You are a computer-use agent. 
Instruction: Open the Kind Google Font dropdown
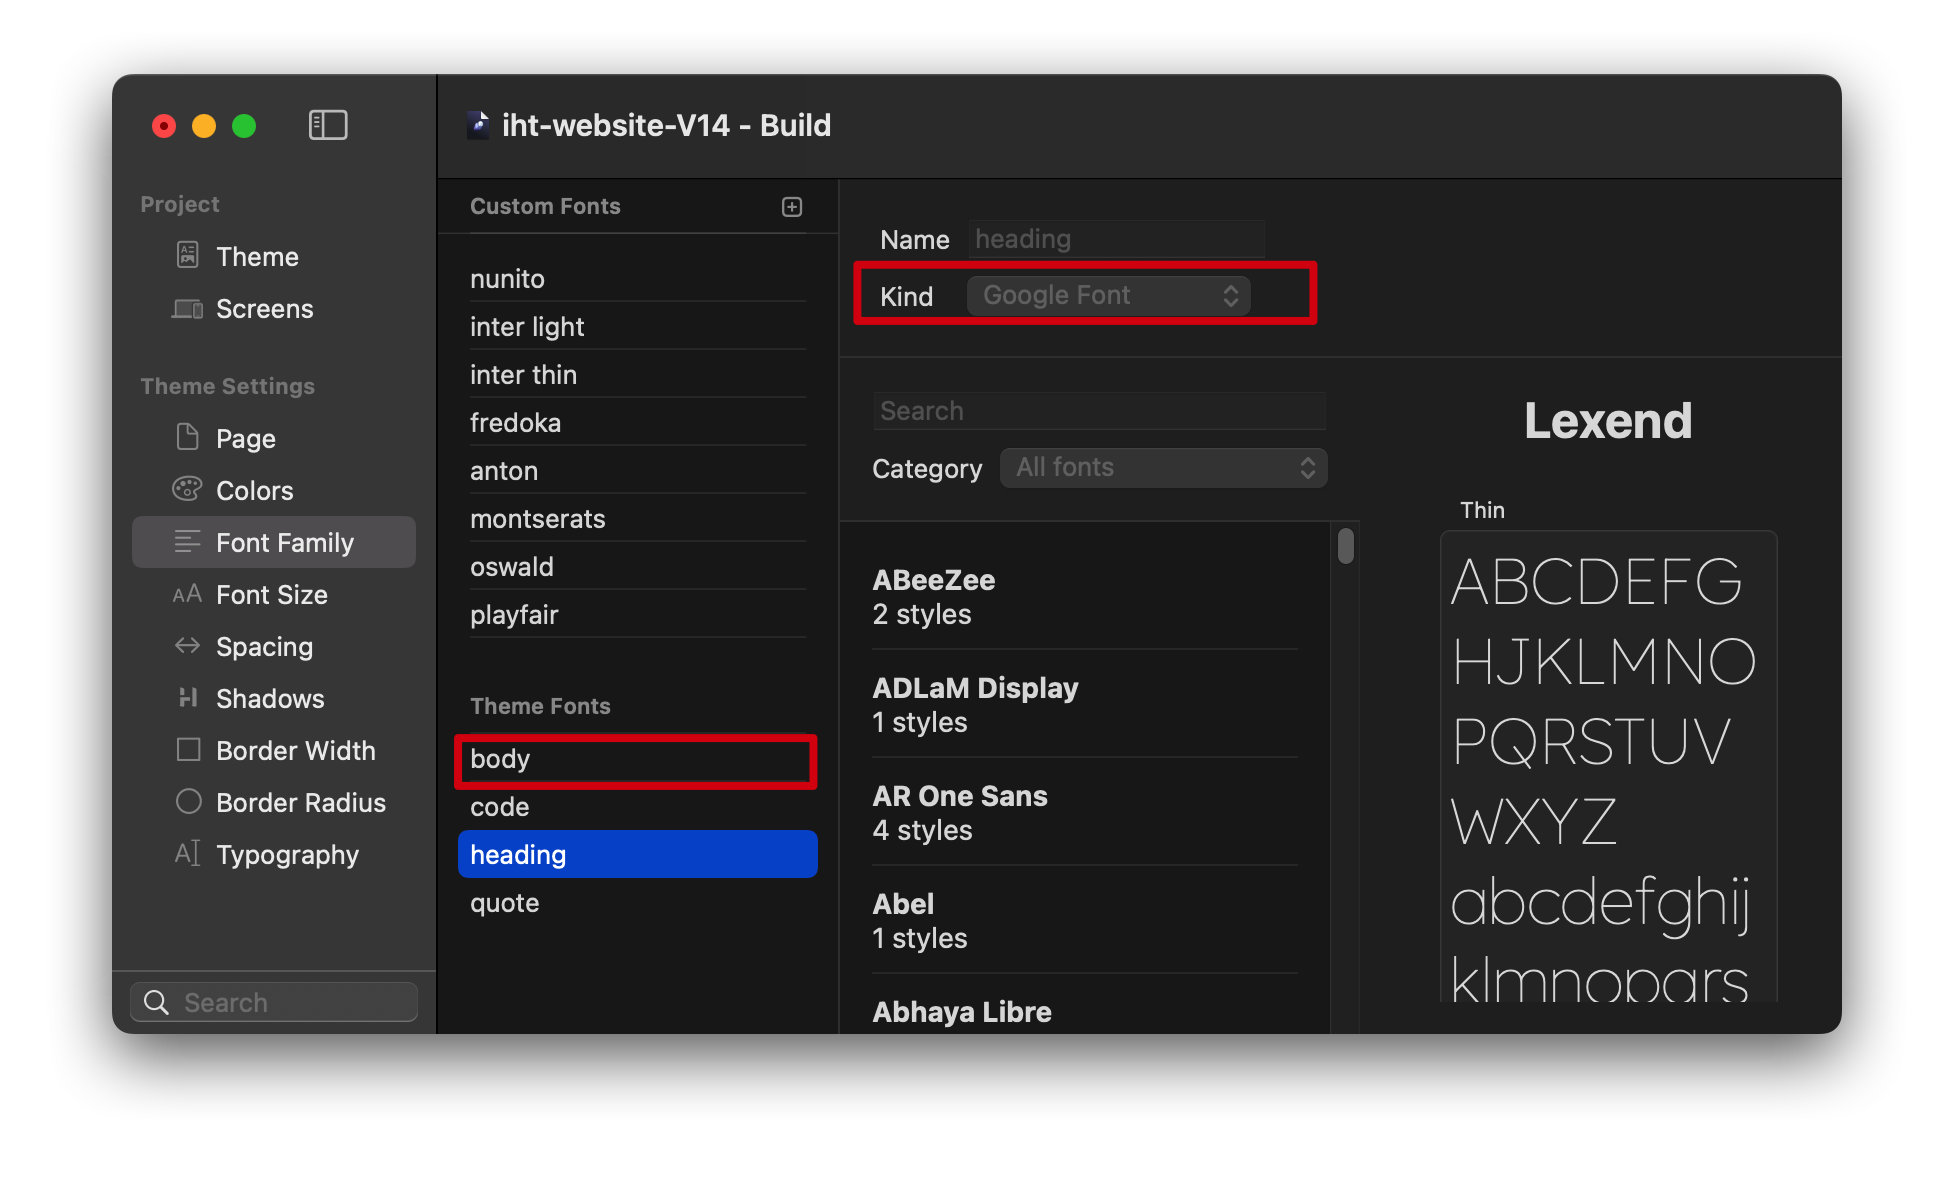point(1108,296)
